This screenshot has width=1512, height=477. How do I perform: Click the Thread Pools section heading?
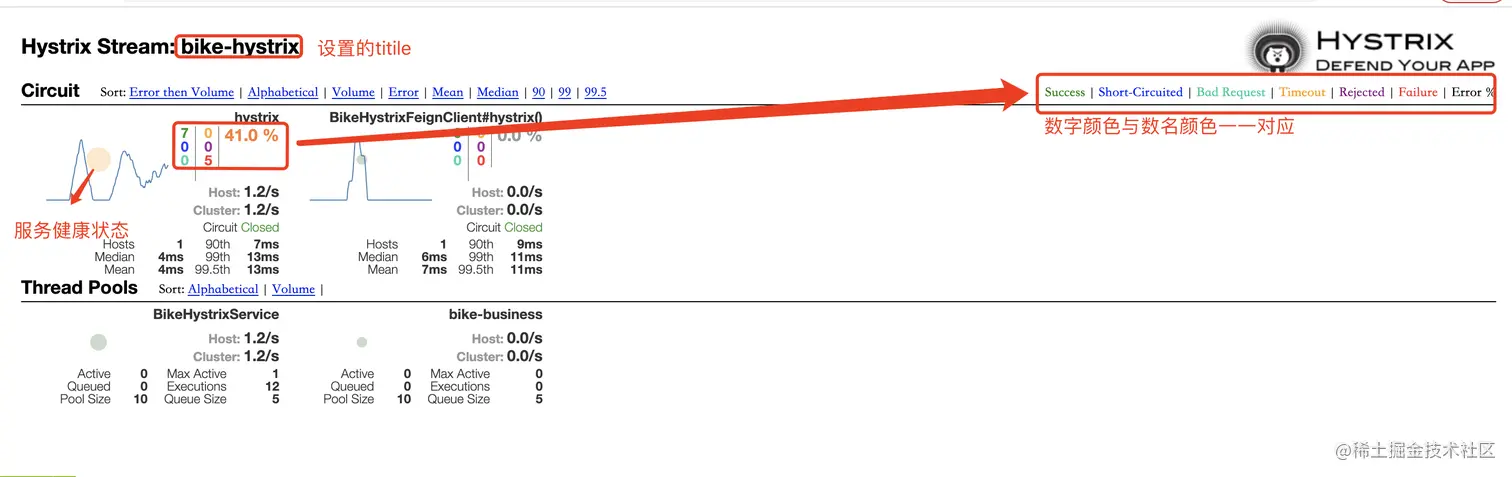click(79, 287)
